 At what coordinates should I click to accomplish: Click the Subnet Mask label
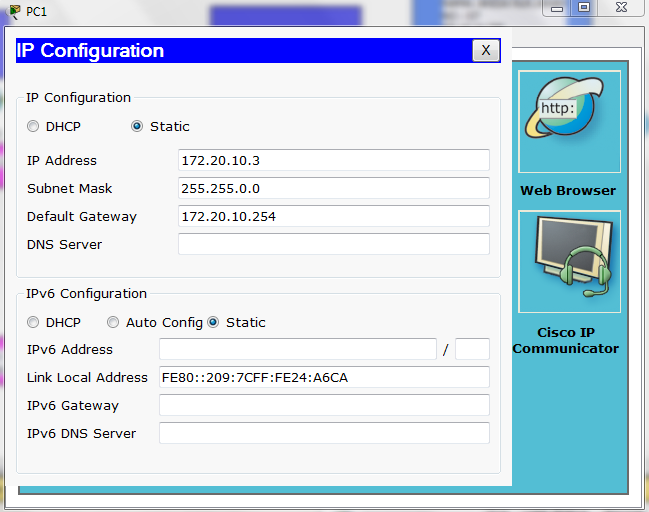click(x=70, y=188)
